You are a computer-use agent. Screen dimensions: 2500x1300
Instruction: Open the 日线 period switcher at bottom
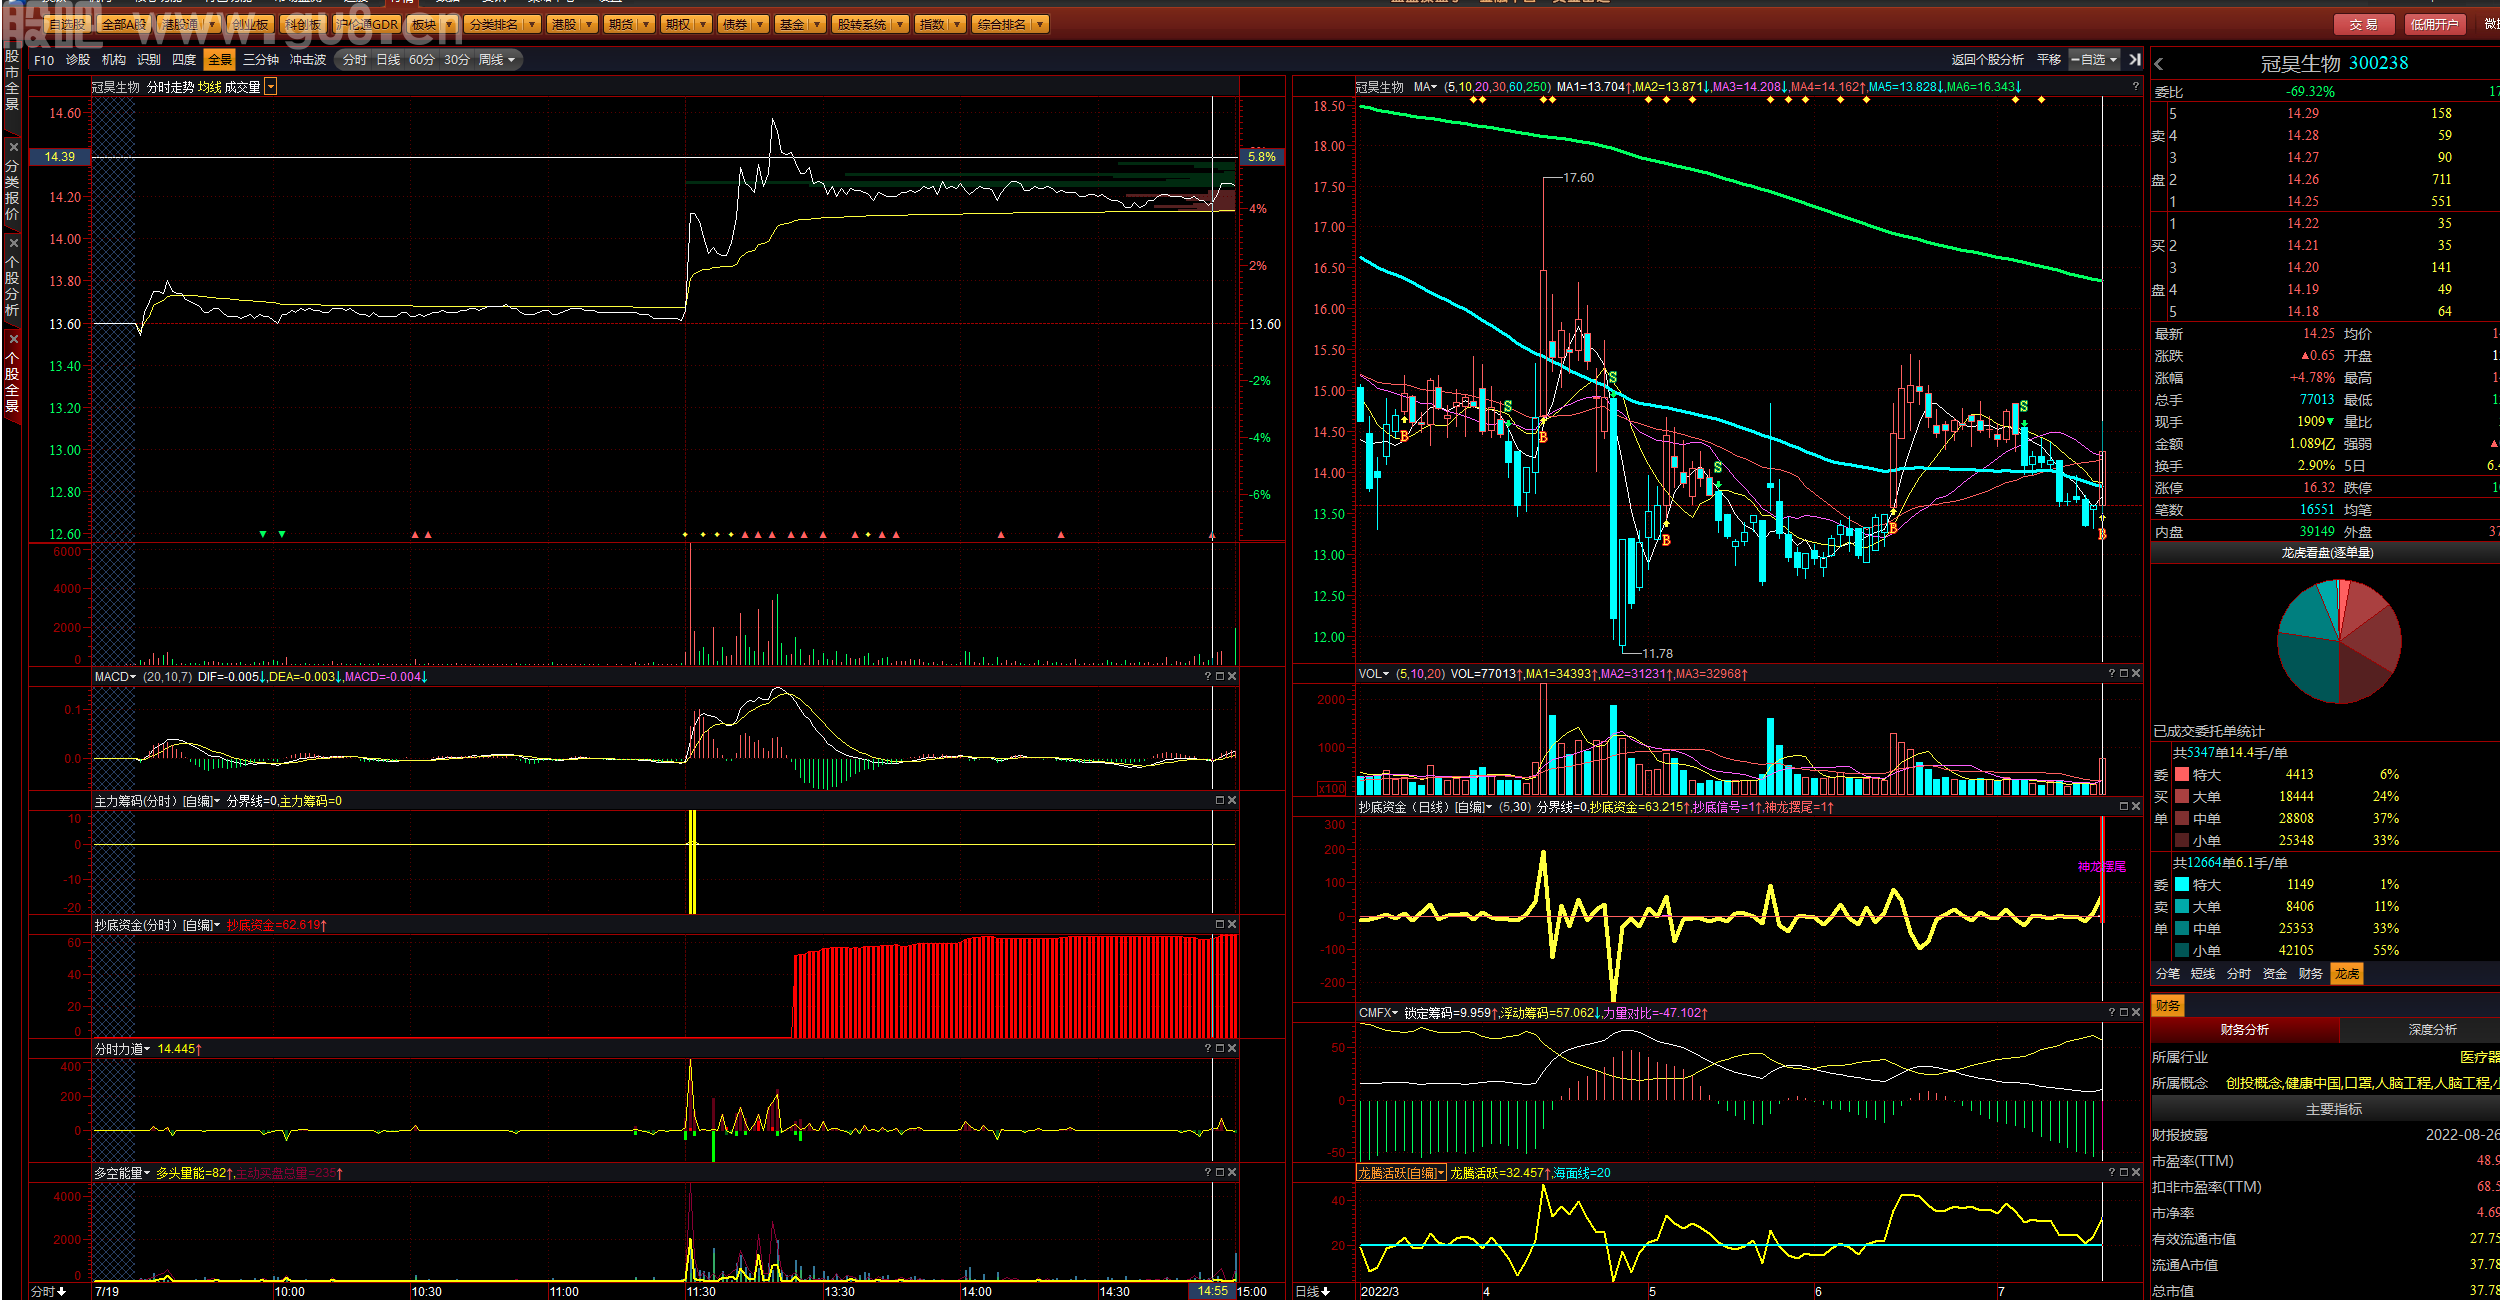[1312, 1291]
